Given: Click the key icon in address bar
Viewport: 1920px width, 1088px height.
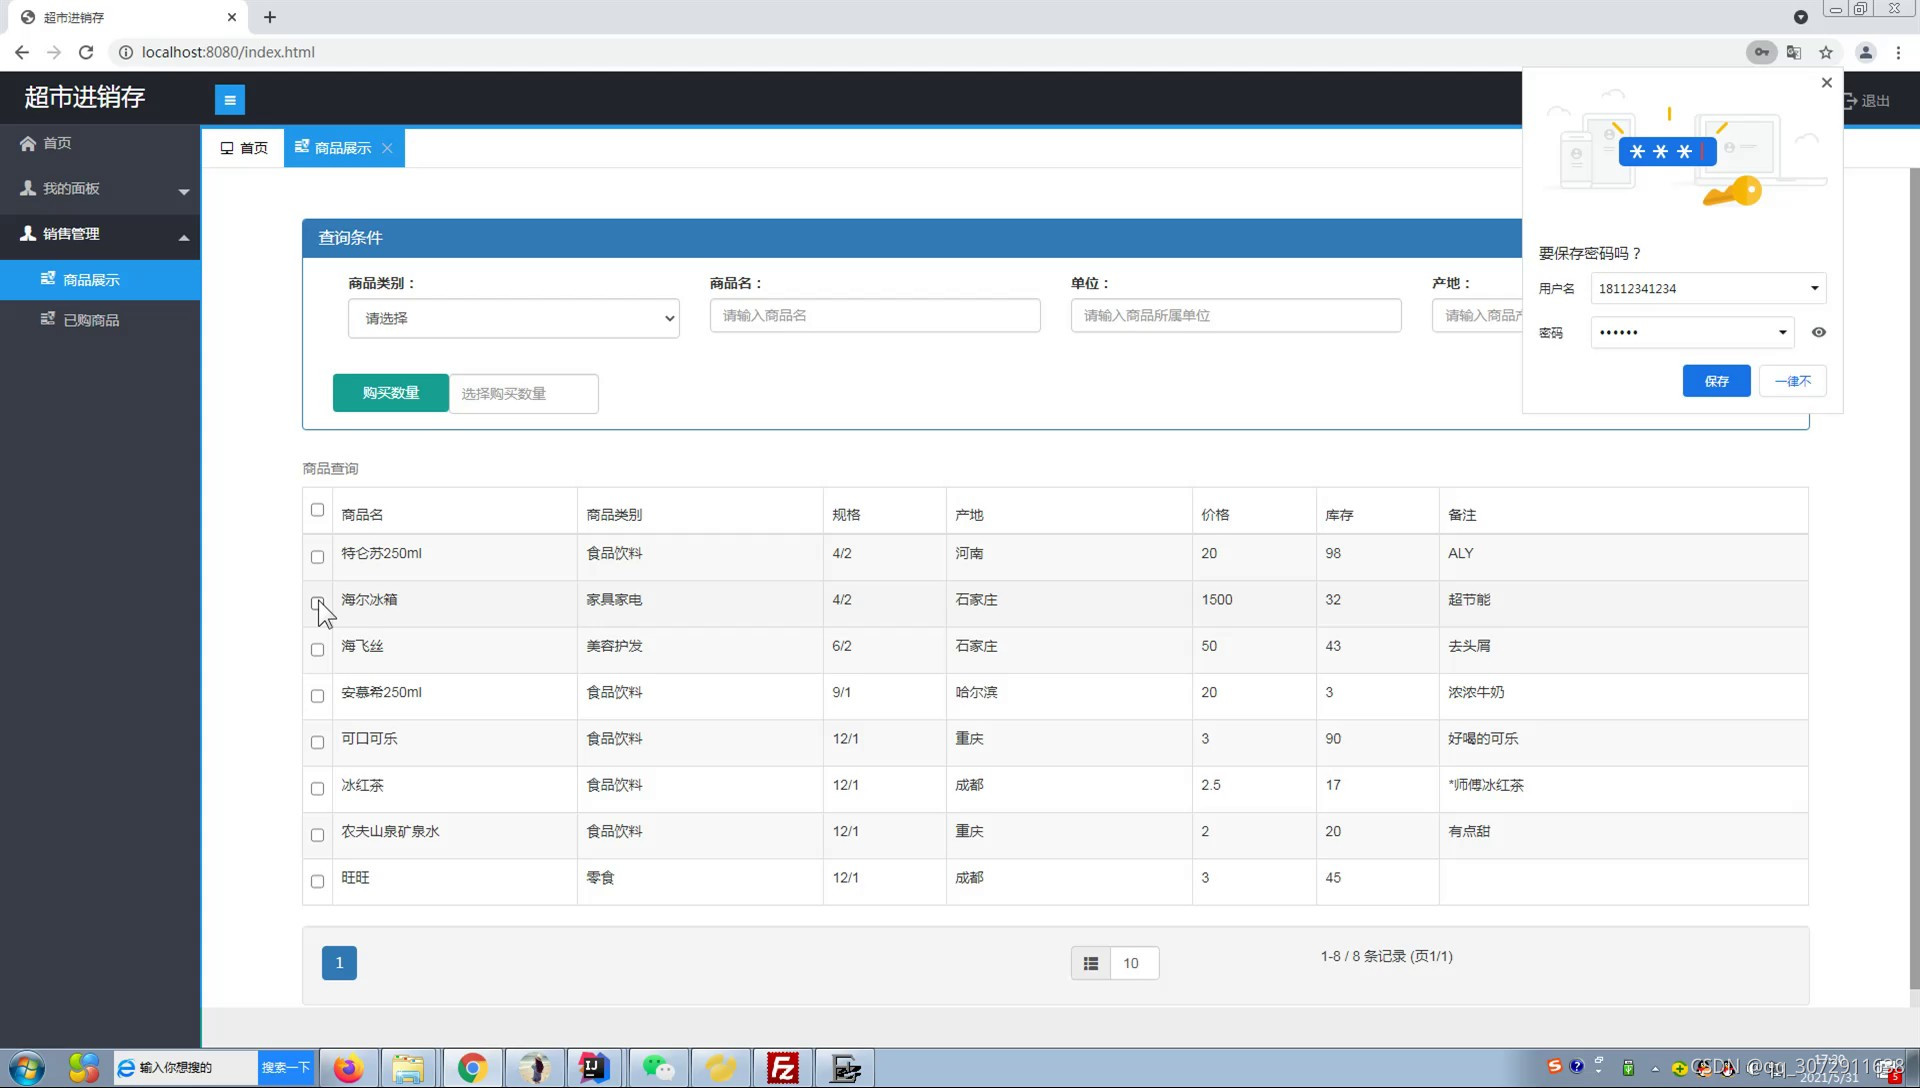Looking at the screenshot, I should (1761, 52).
